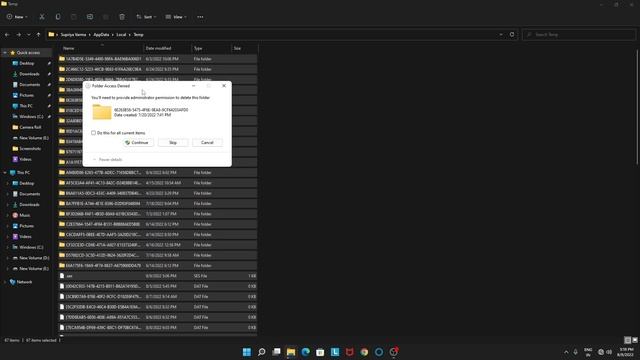Switch to details view toggle in status bar
The height and width of the screenshot is (360, 640).
point(627,340)
